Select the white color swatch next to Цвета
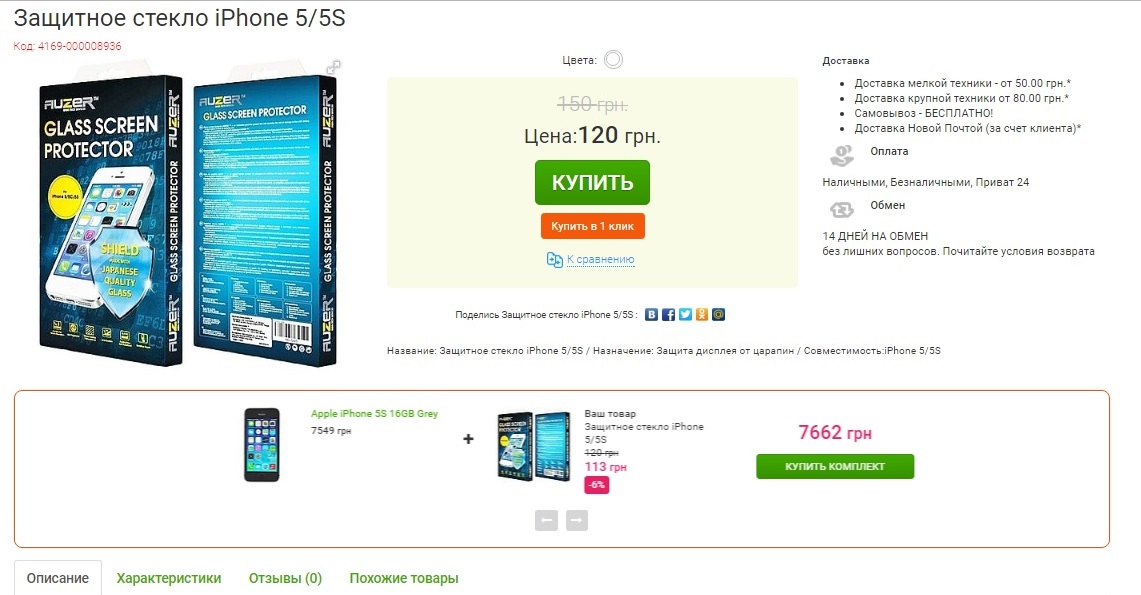 [x=613, y=60]
